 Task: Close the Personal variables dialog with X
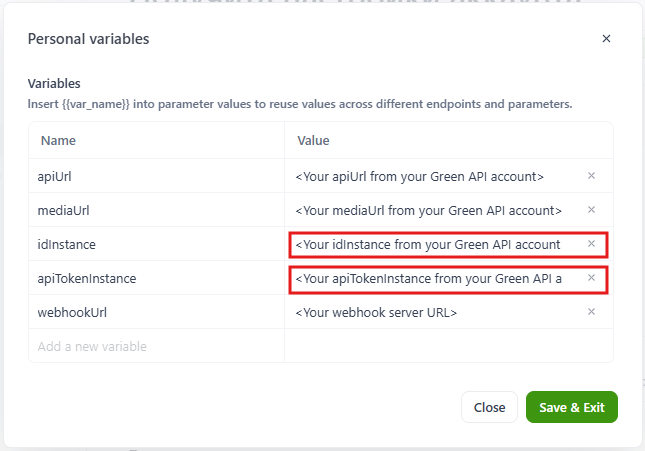pos(606,39)
